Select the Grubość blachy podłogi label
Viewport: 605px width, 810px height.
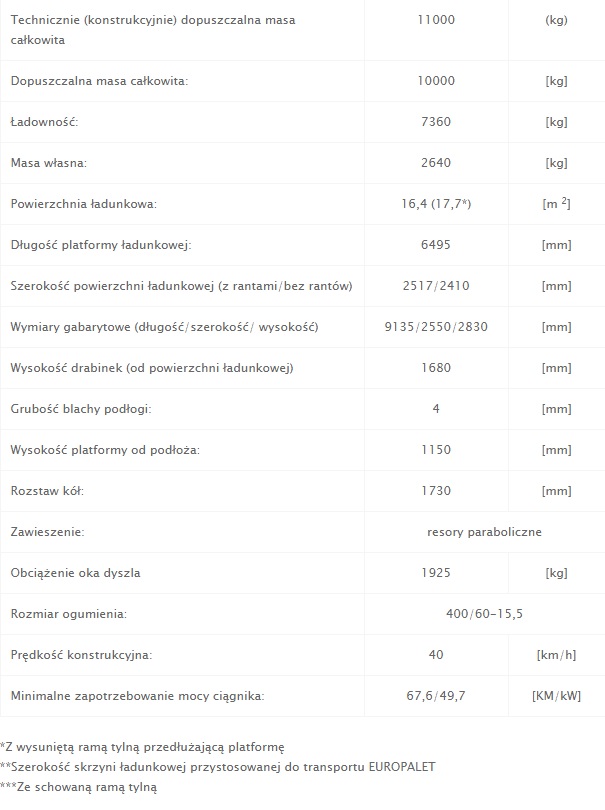tap(81, 409)
